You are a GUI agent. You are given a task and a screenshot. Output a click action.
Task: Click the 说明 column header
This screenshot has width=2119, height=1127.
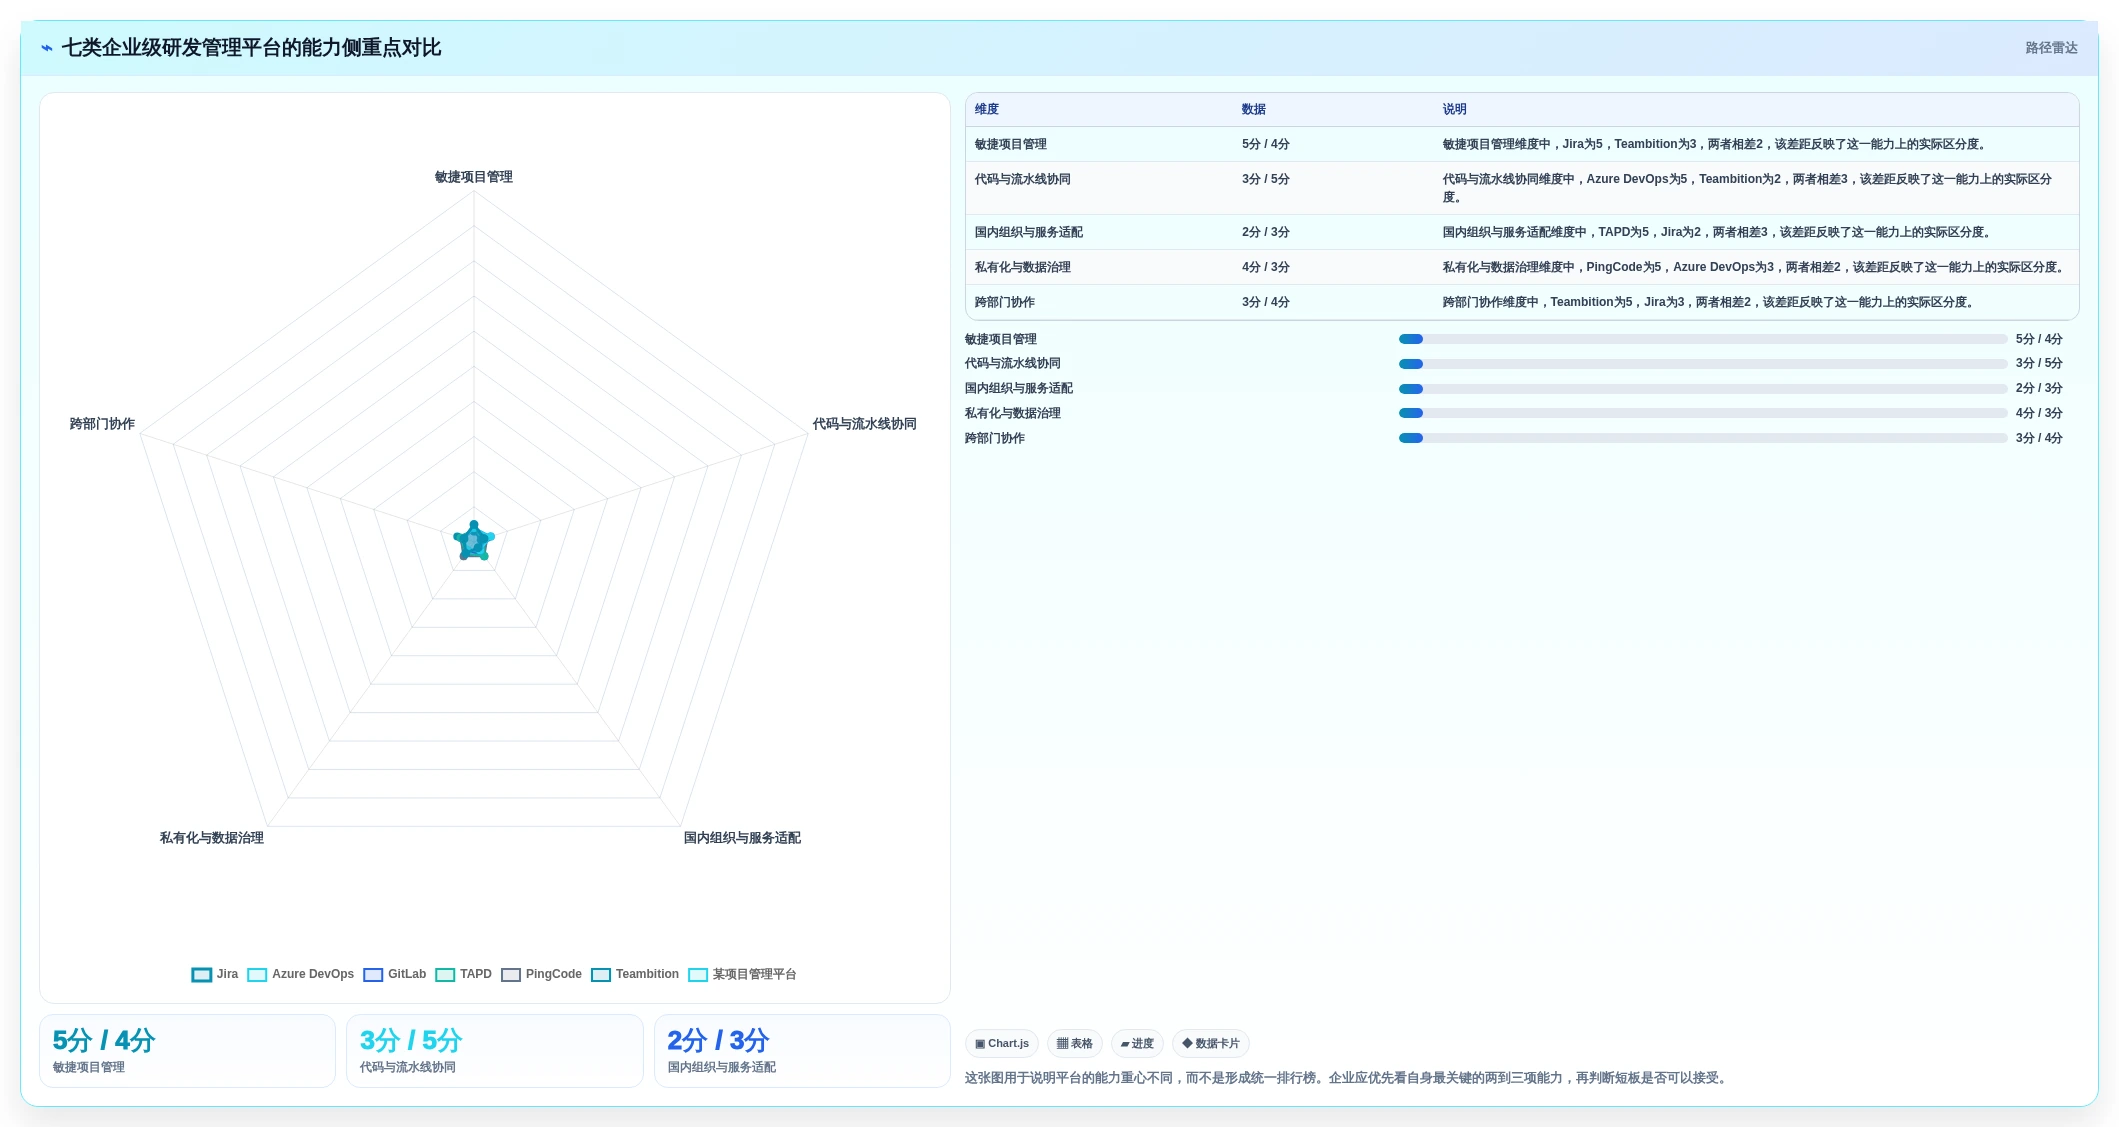point(1454,109)
